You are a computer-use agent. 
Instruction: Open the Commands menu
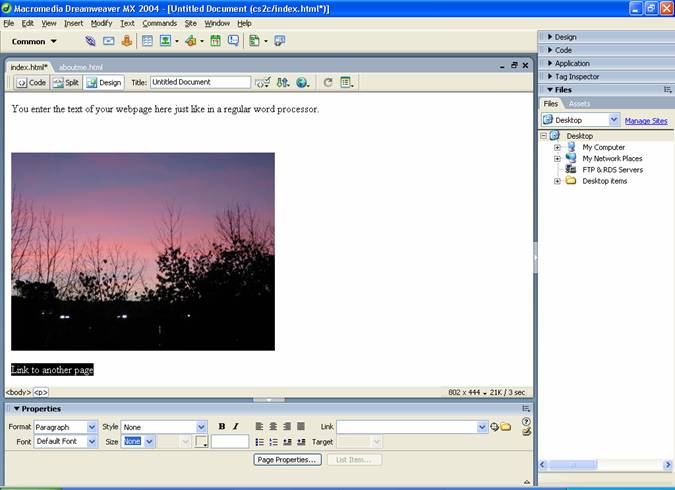[159, 23]
